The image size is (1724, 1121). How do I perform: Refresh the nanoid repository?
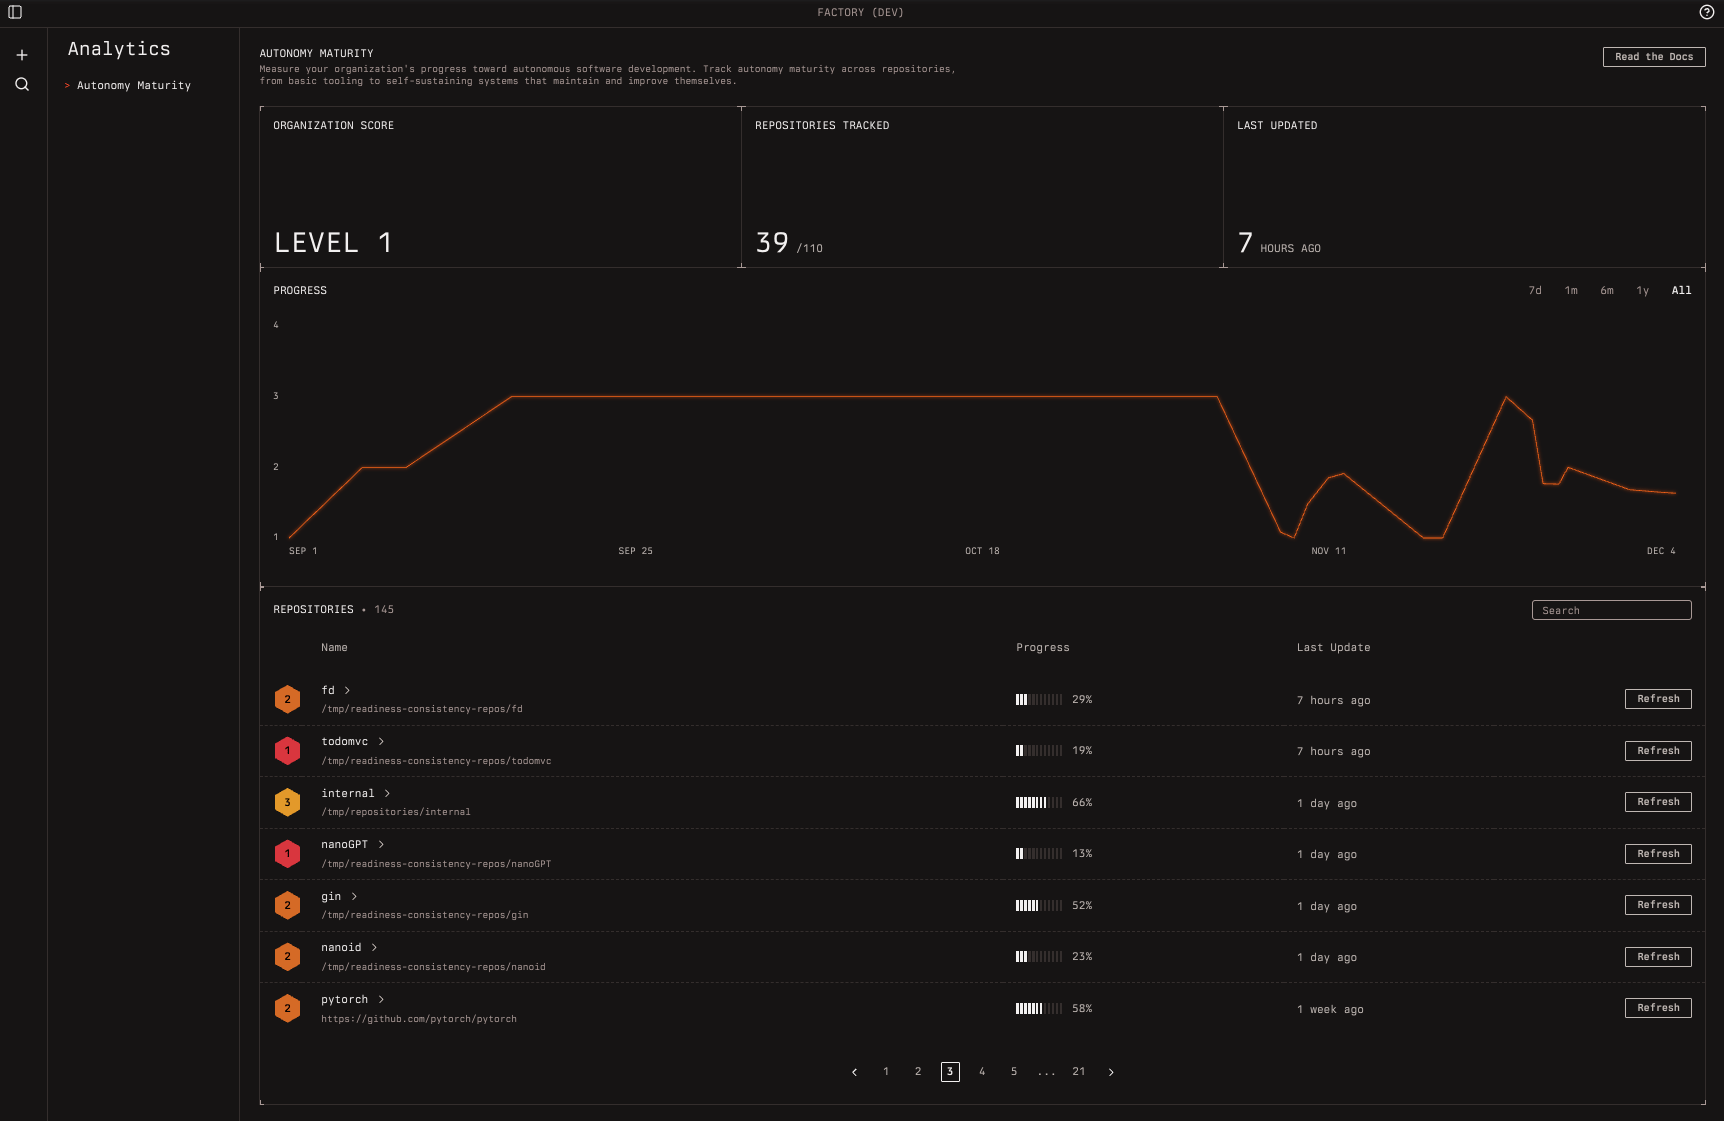pos(1658,957)
